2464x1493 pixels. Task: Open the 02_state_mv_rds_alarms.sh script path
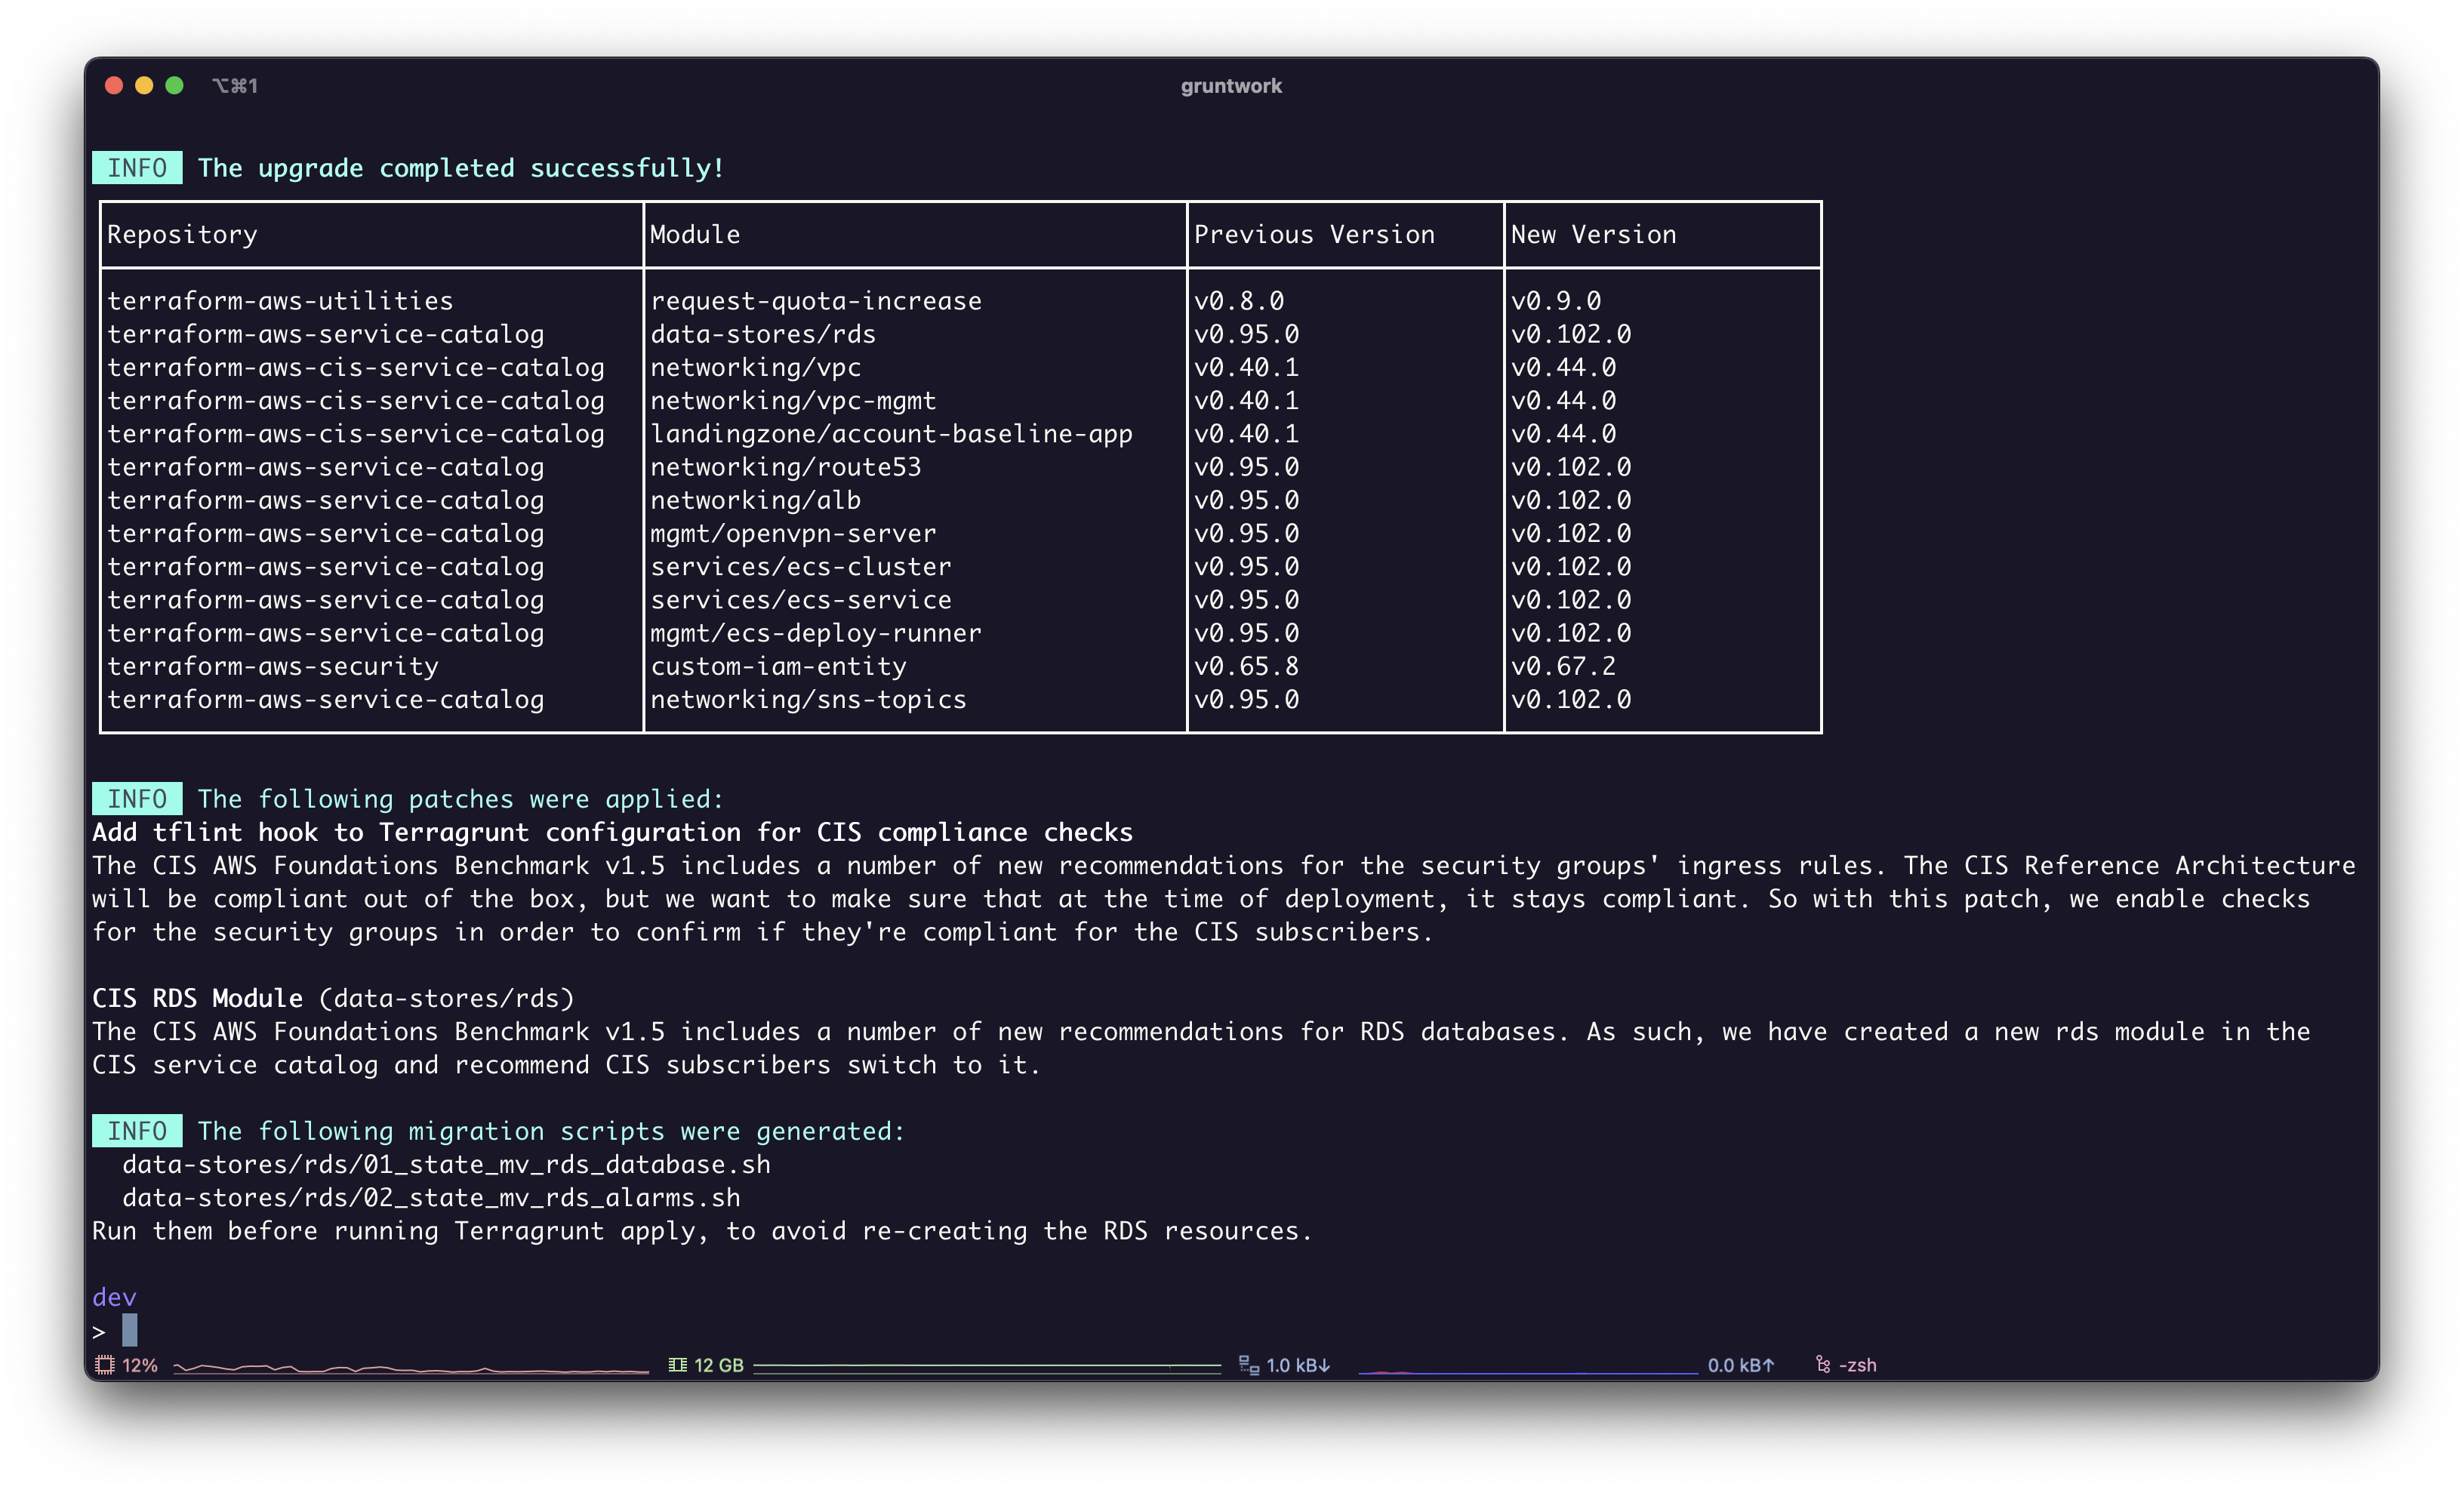click(x=432, y=1197)
